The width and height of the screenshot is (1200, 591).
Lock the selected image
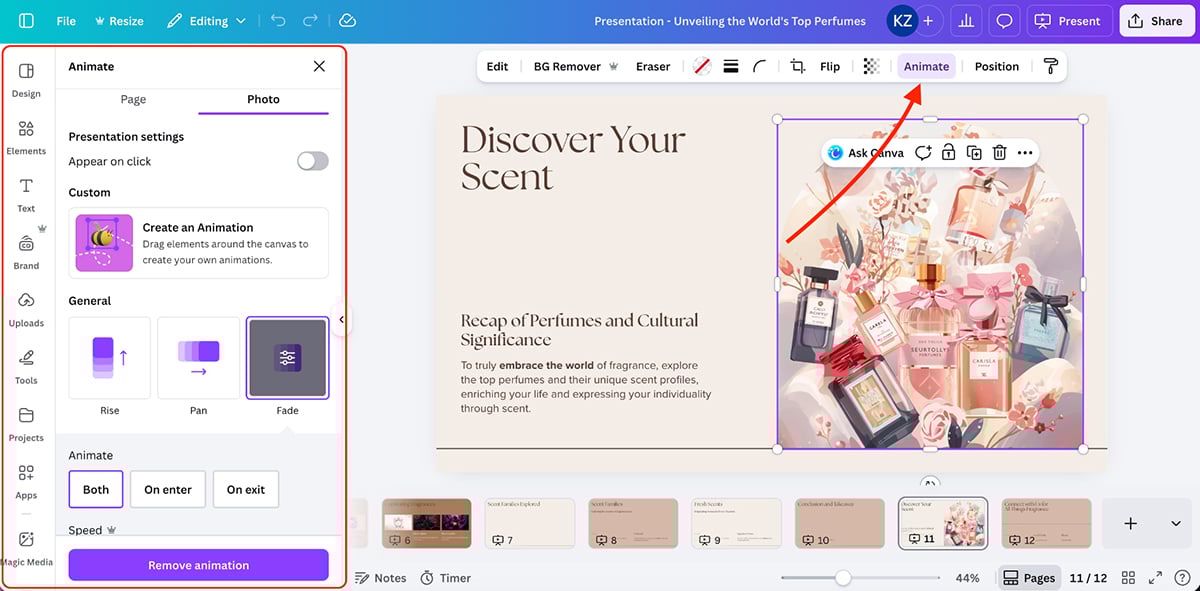(948, 152)
